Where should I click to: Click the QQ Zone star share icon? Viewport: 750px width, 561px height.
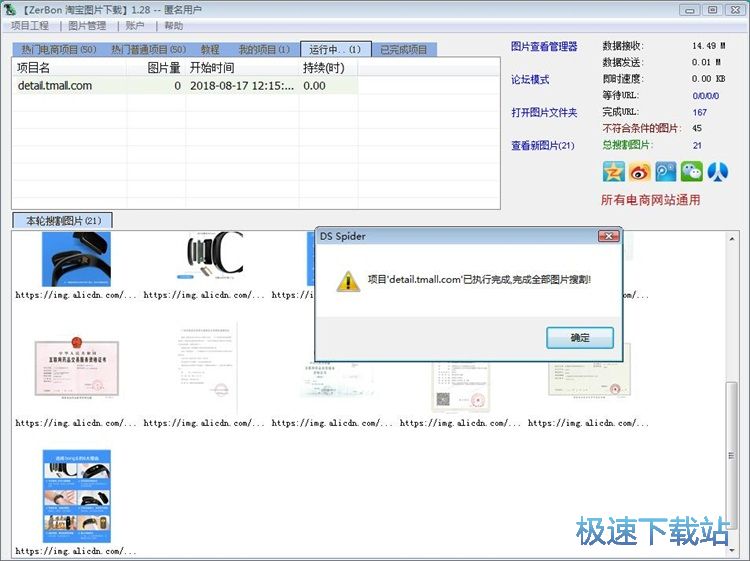click(x=614, y=172)
